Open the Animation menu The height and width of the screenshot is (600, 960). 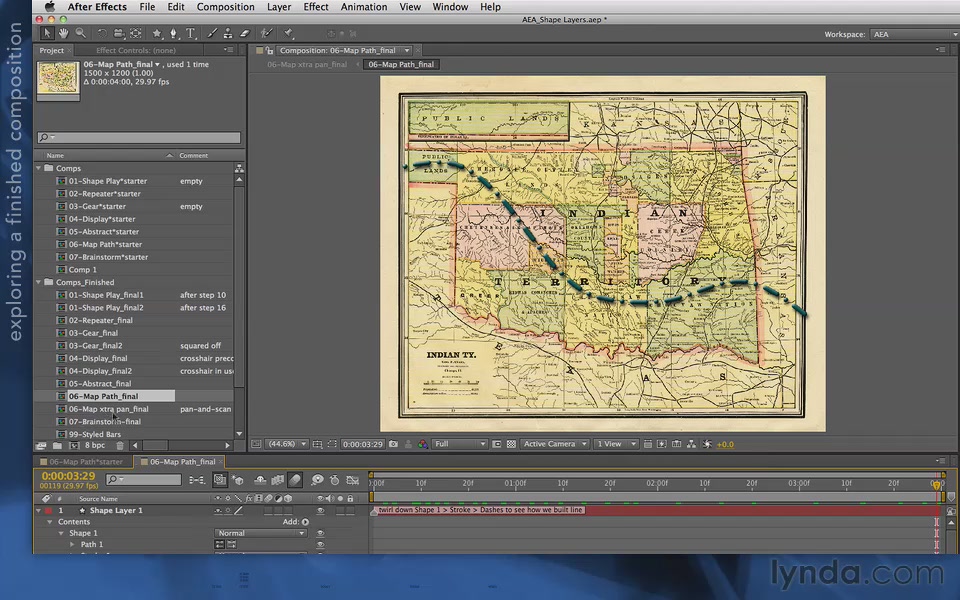(x=364, y=7)
